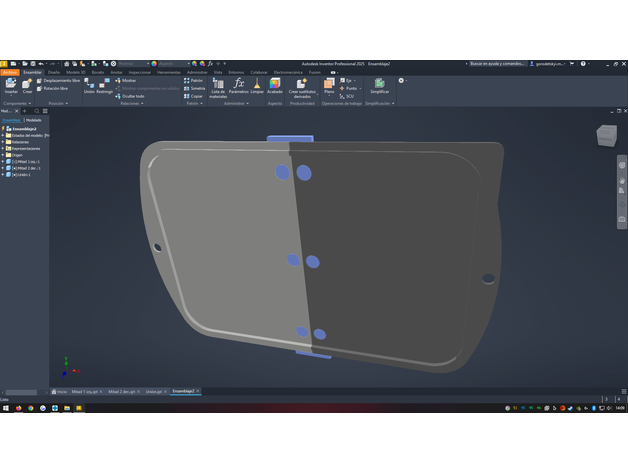This screenshot has width=628, height=472.
Task: Click the Insertar component tool
Action: (11, 85)
